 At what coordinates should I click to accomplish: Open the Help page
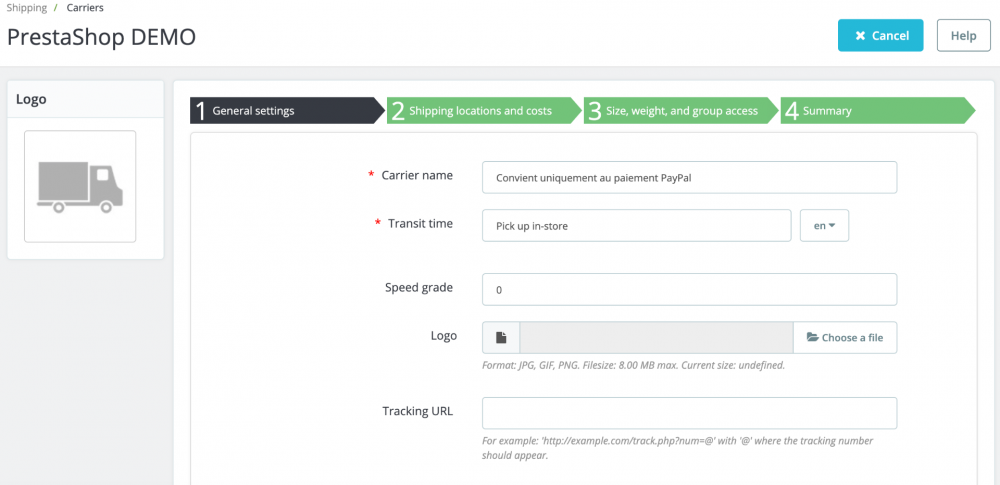tap(963, 36)
